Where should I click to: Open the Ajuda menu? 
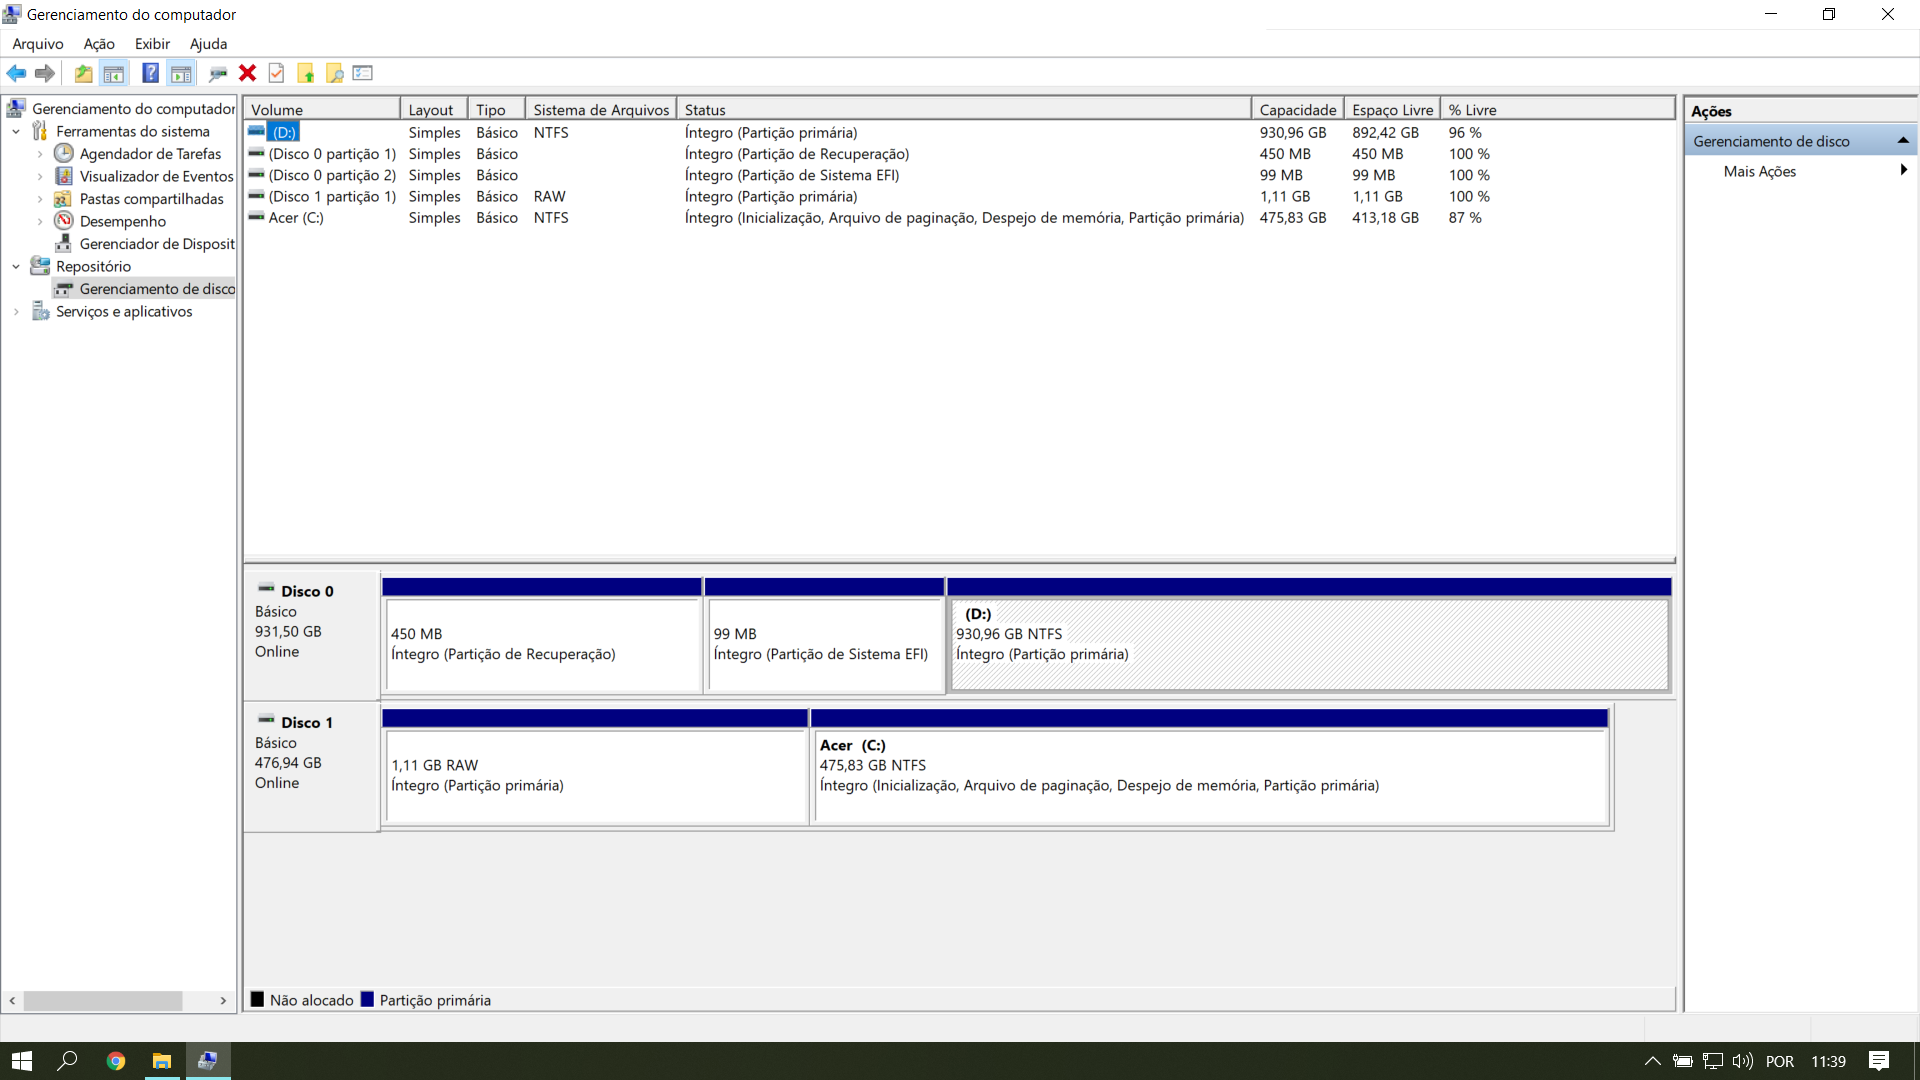[209, 44]
